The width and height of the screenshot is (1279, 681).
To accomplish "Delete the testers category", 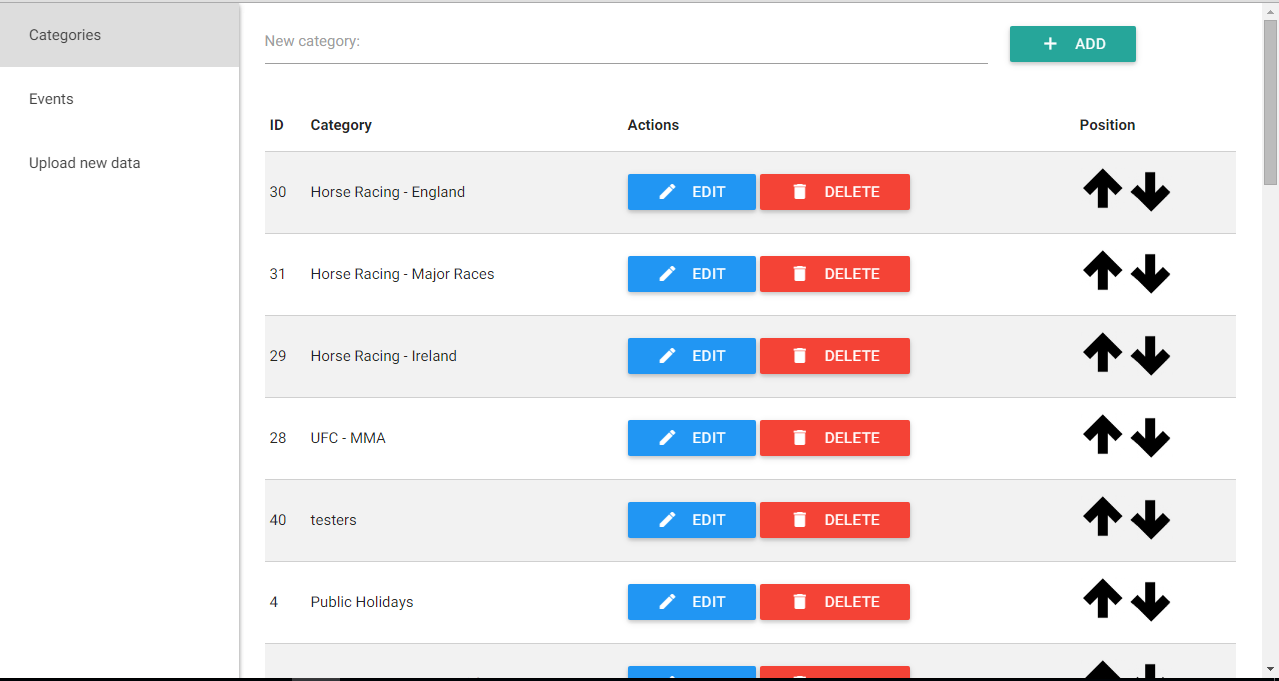I will (x=834, y=520).
